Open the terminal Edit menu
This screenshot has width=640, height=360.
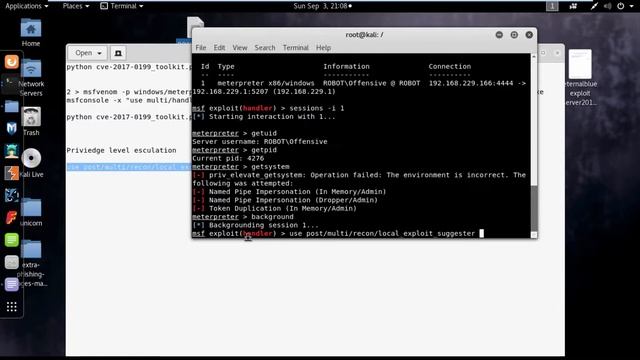point(219,48)
